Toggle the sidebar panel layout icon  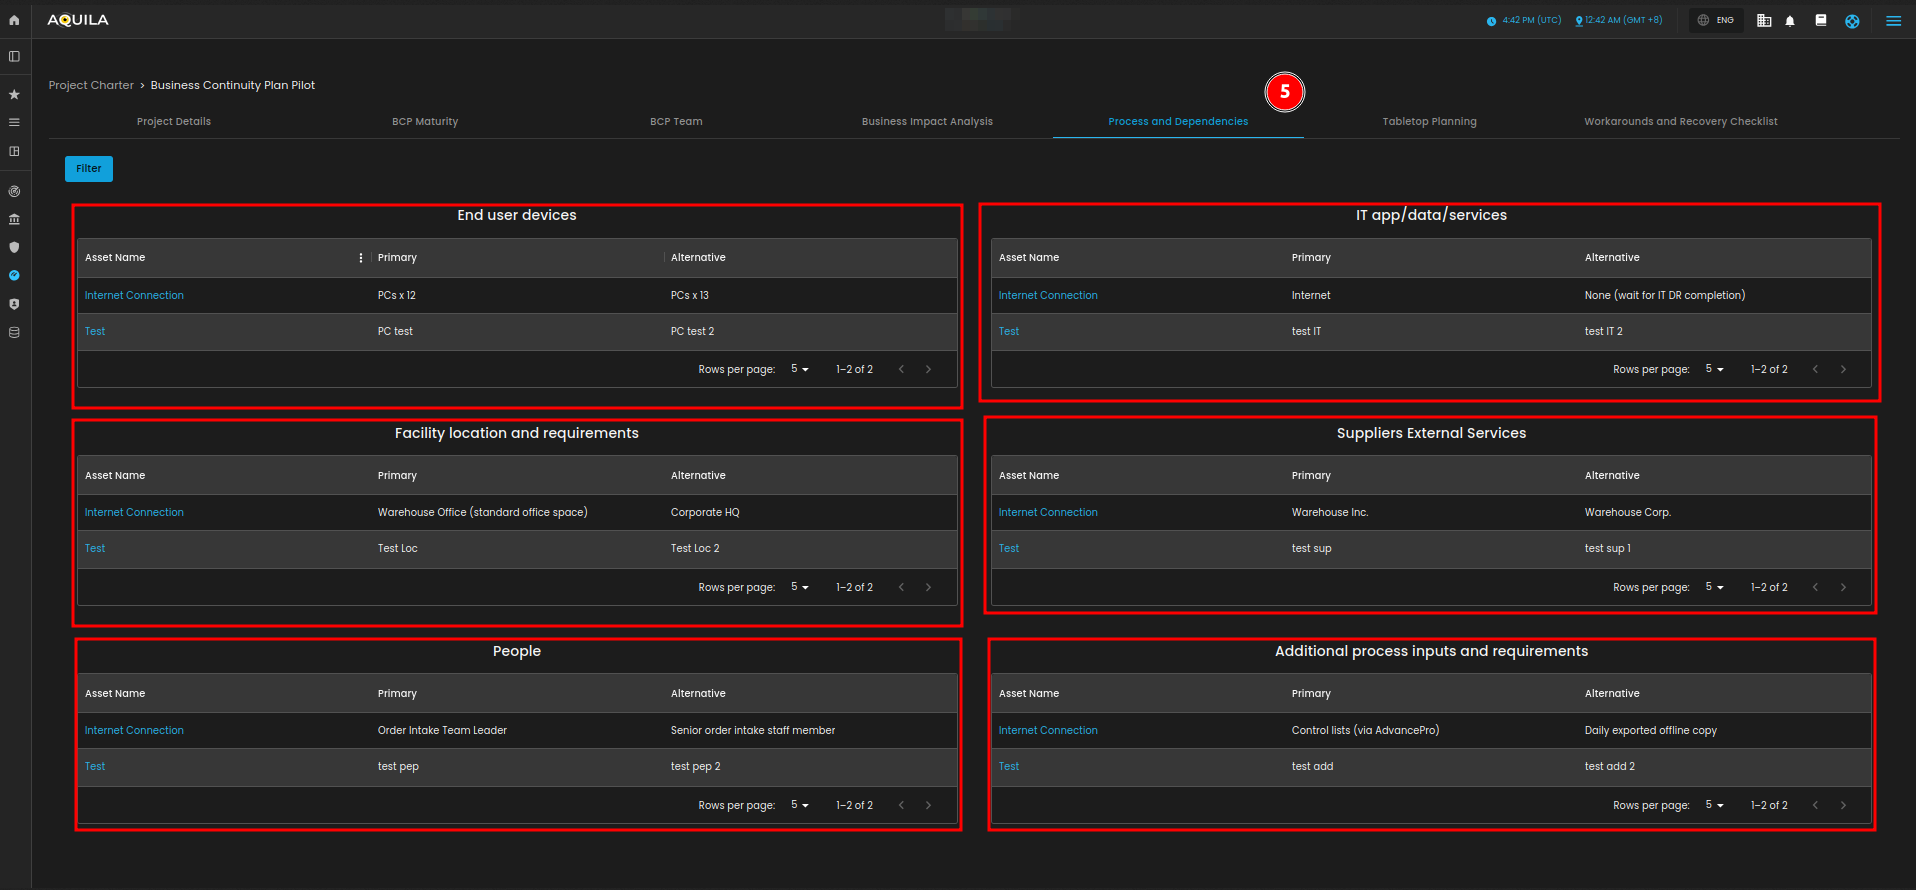click(x=14, y=57)
